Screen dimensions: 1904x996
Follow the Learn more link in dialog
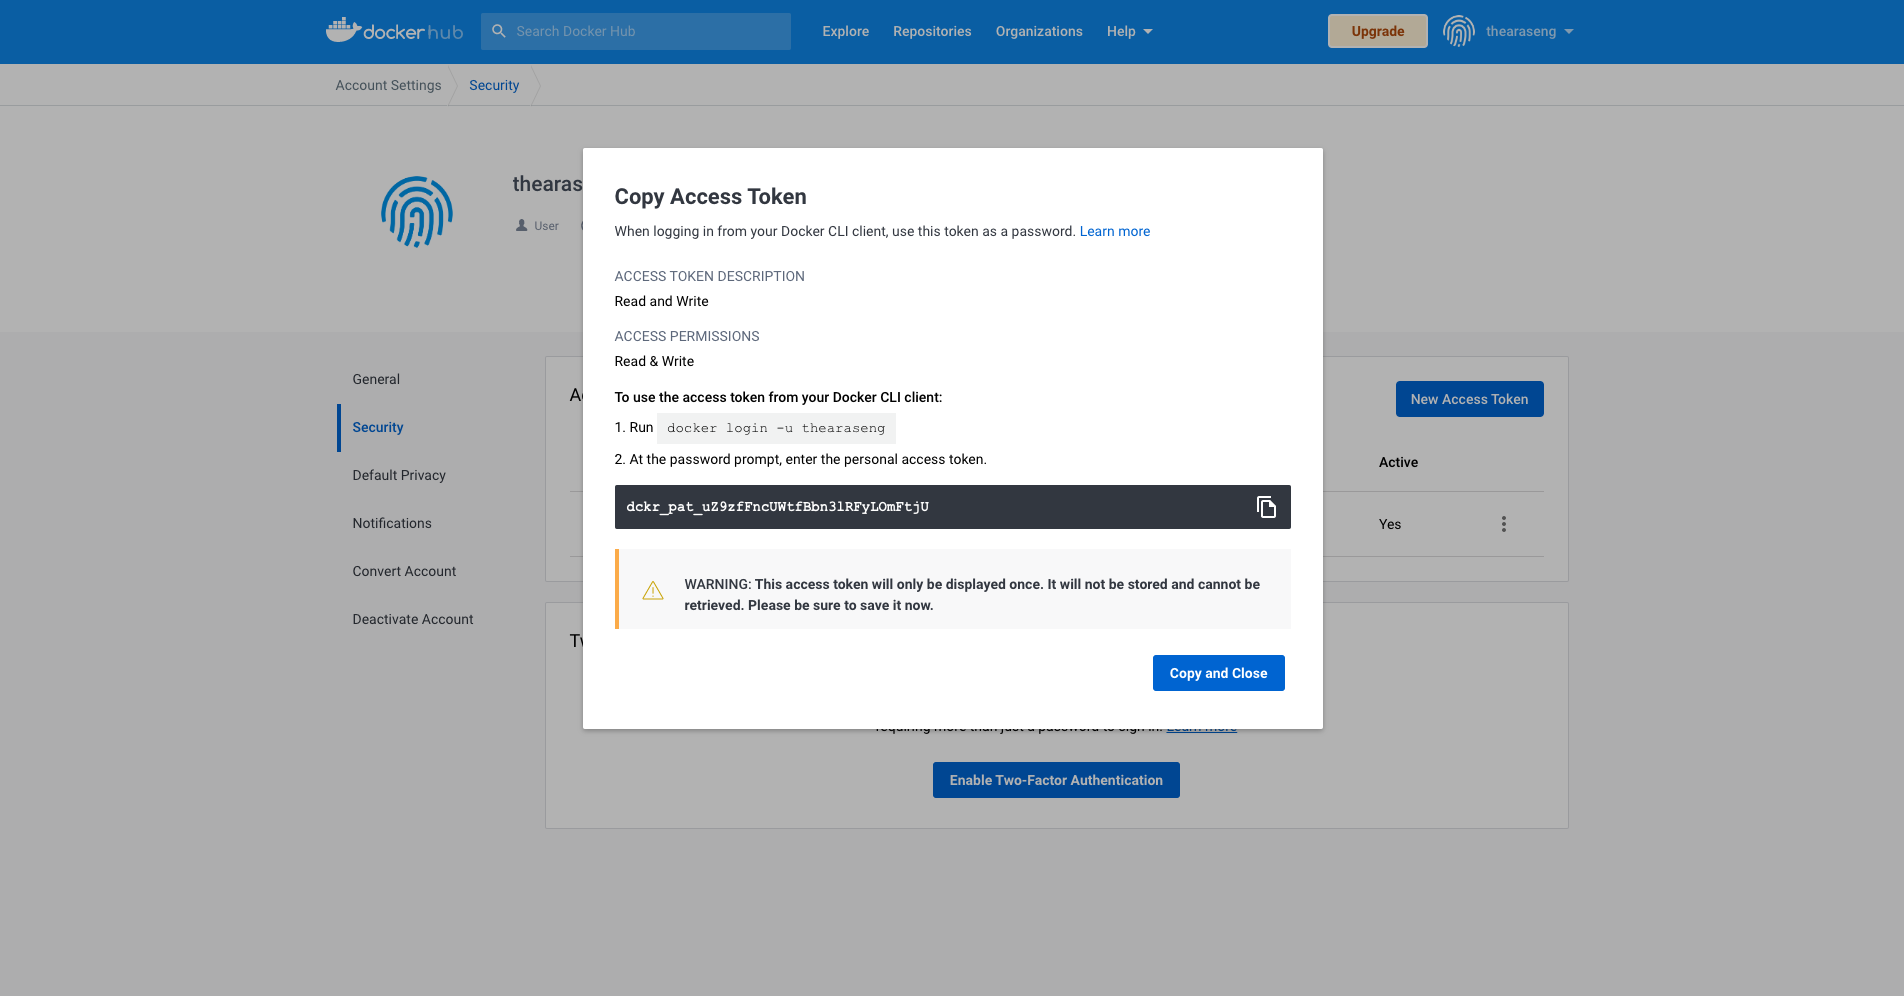1115,231
